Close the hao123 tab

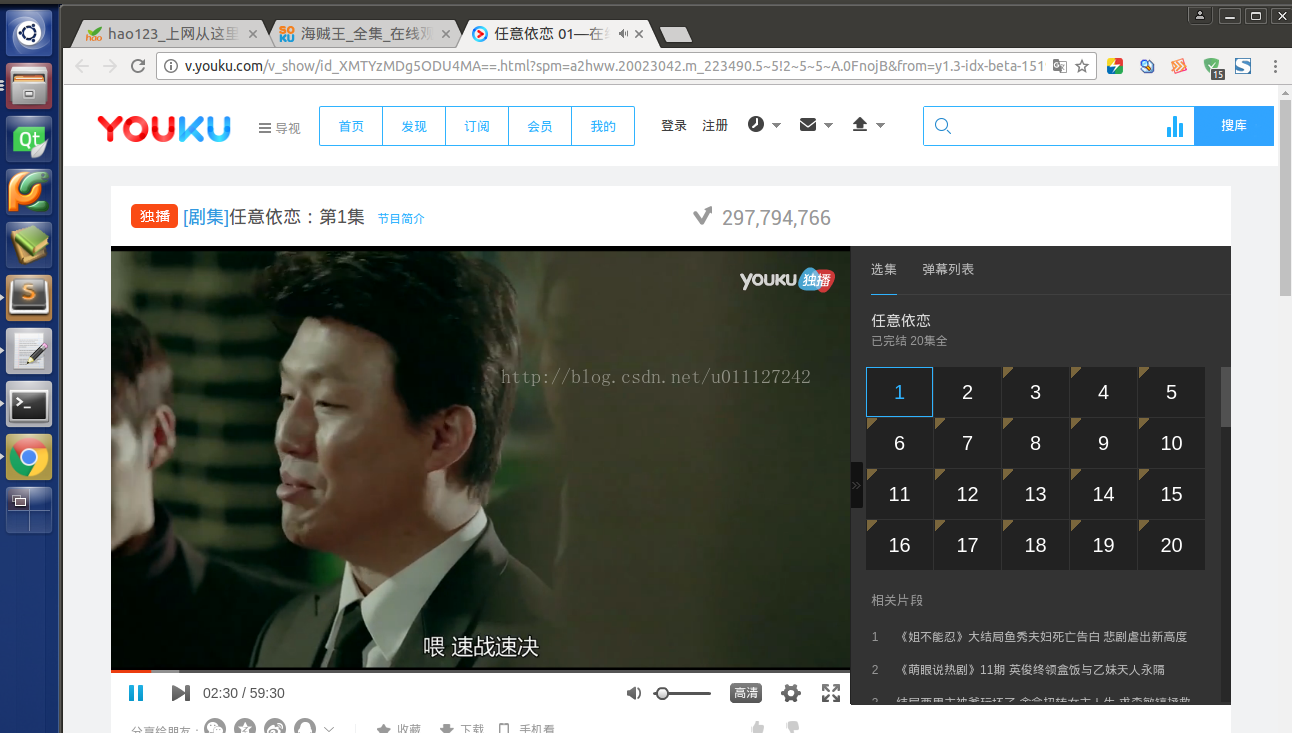[253, 33]
